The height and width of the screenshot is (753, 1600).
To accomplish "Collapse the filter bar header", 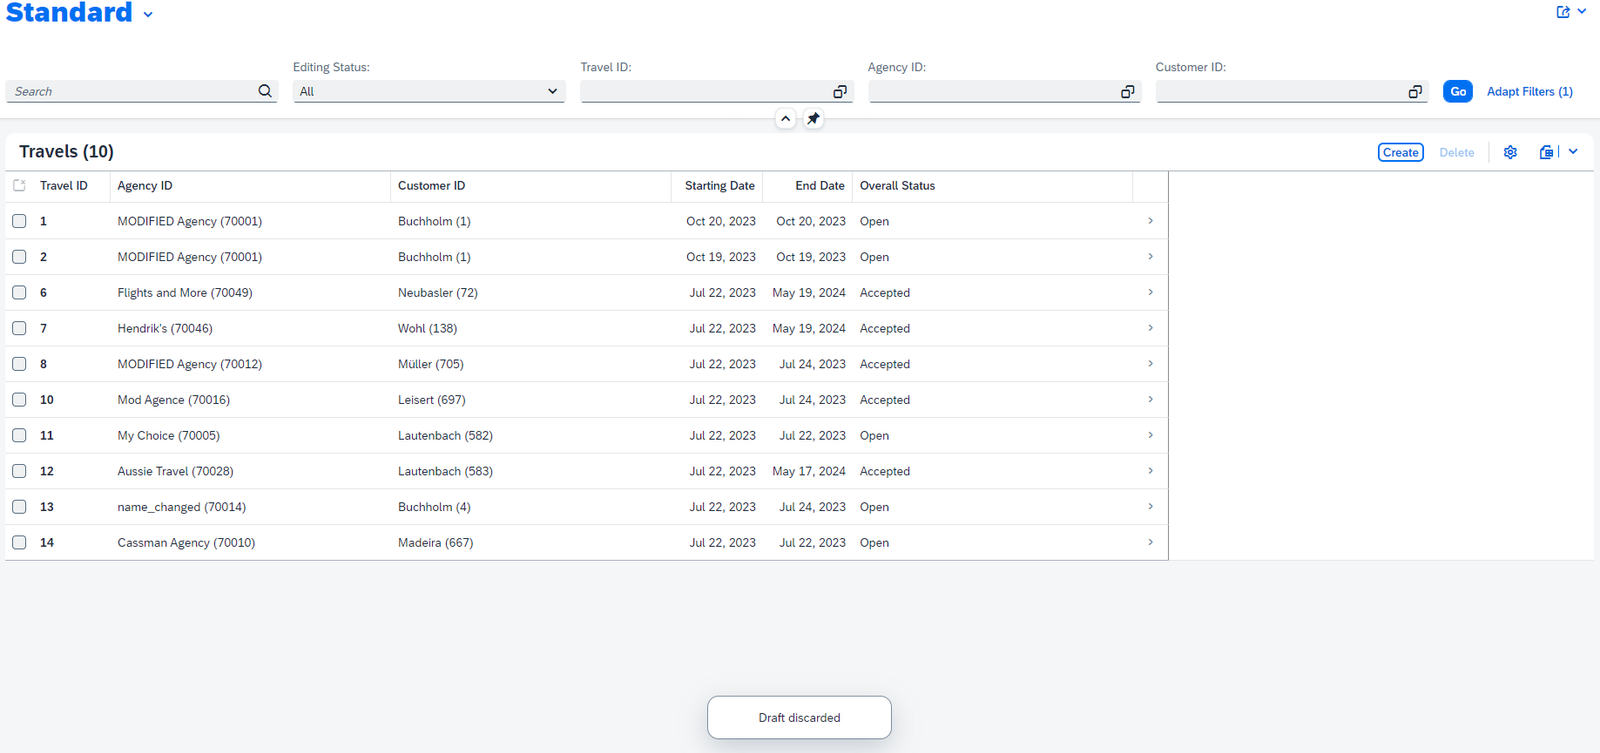I will (786, 119).
